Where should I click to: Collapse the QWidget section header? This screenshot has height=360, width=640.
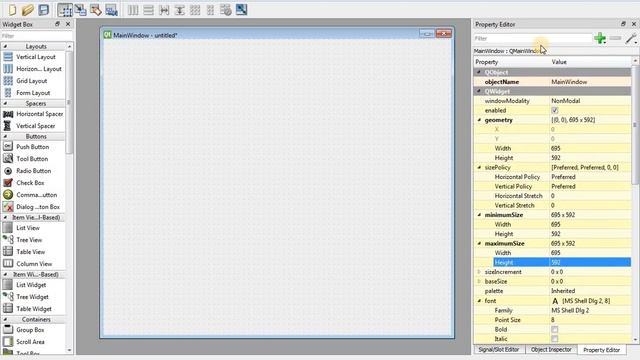click(480, 91)
